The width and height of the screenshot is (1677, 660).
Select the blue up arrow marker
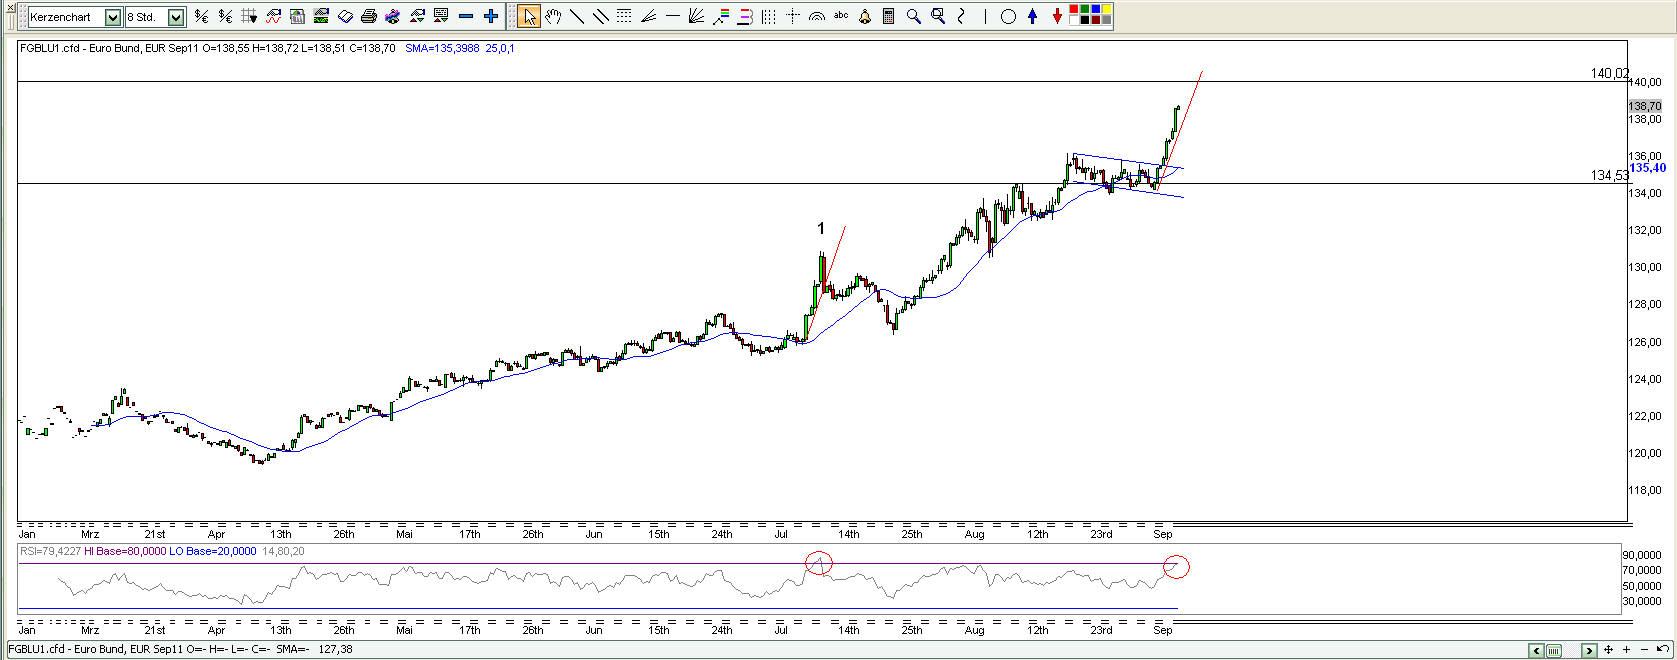click(x=1032, y=16)
